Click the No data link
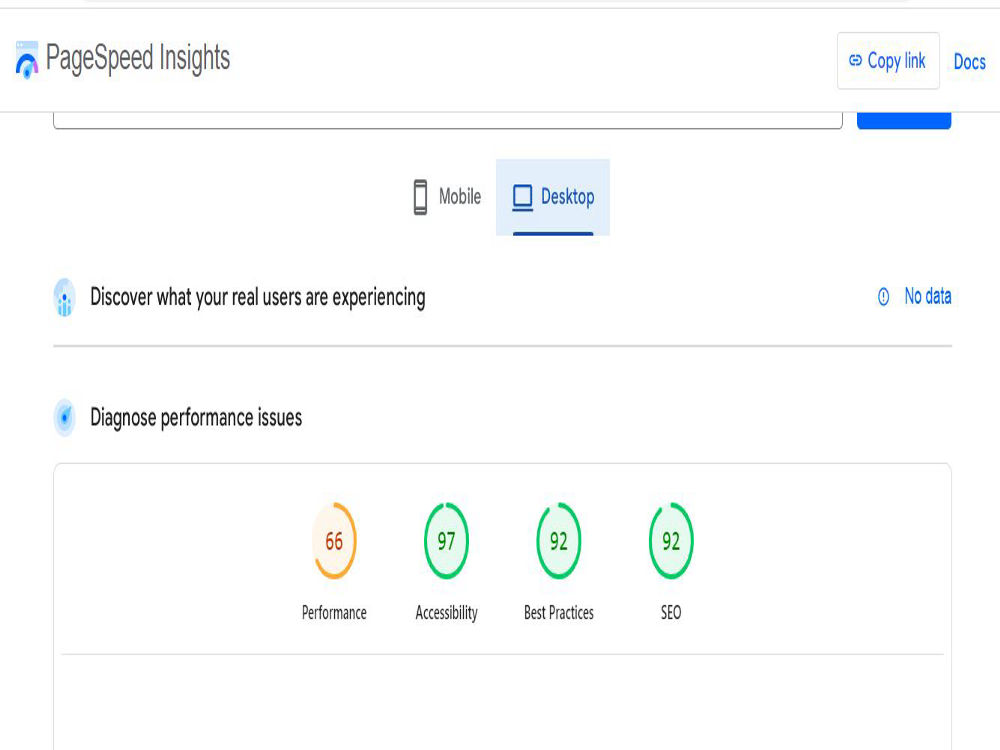 click(x=928, y=296)
